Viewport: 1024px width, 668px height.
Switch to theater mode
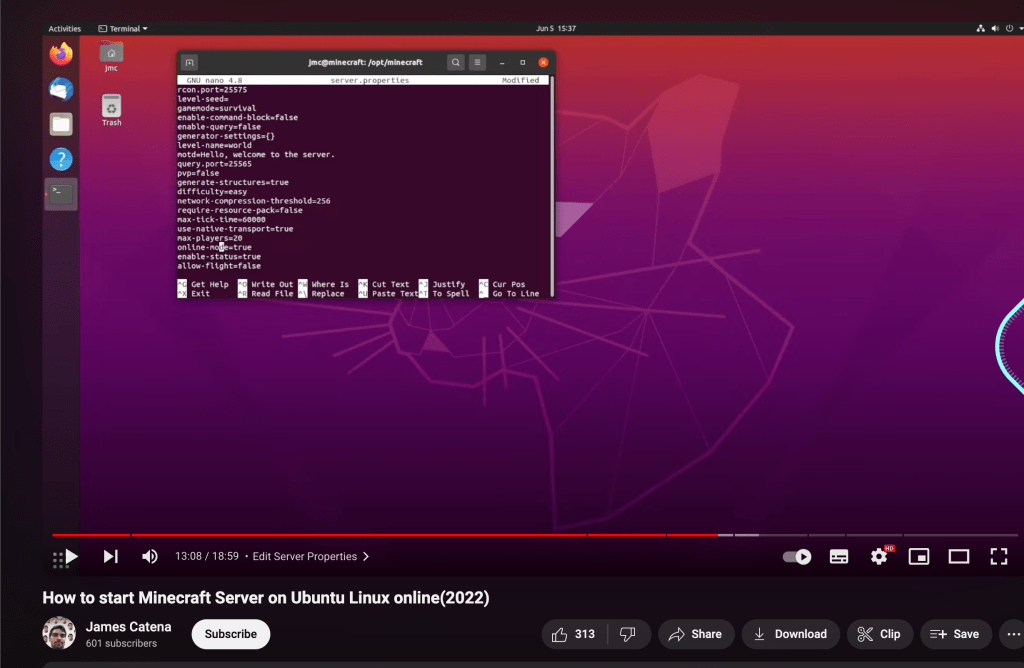pyautogui.click(x=959, y=556)
